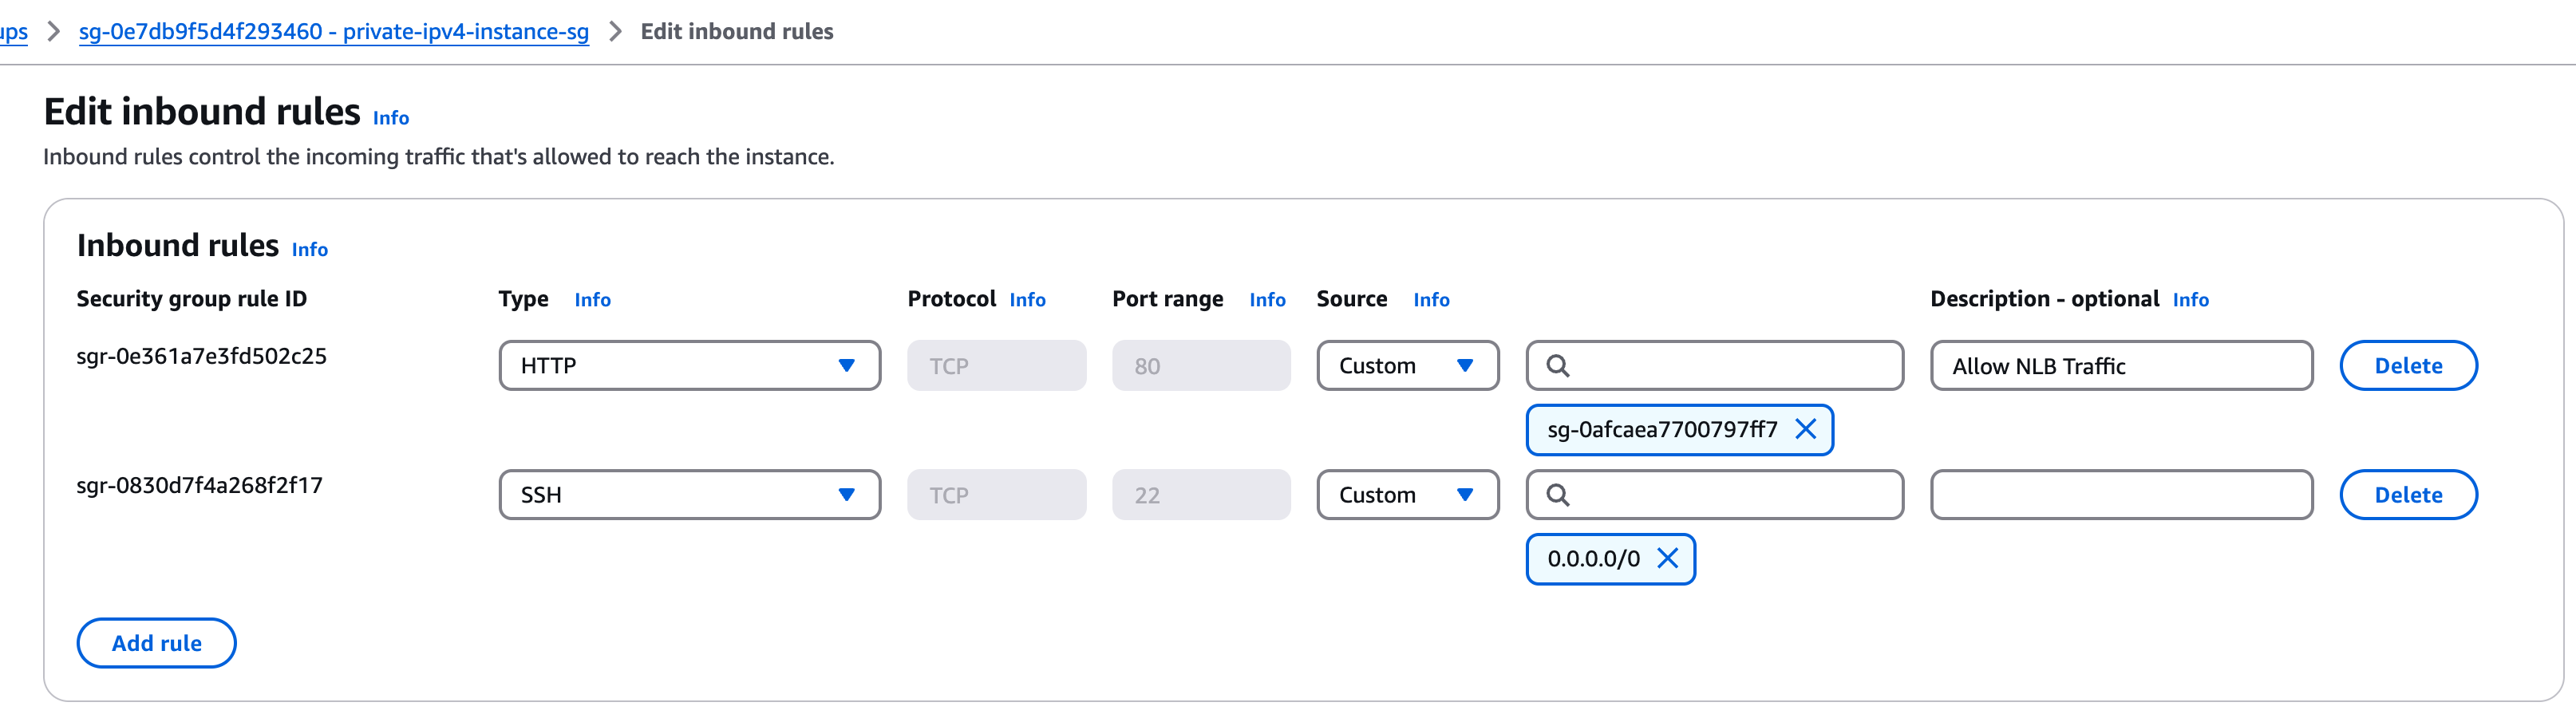2576x718 pixels.
Task: Open the Security Groups breadcrumb link
Action: pyautogui.click(x=13, y=31)
